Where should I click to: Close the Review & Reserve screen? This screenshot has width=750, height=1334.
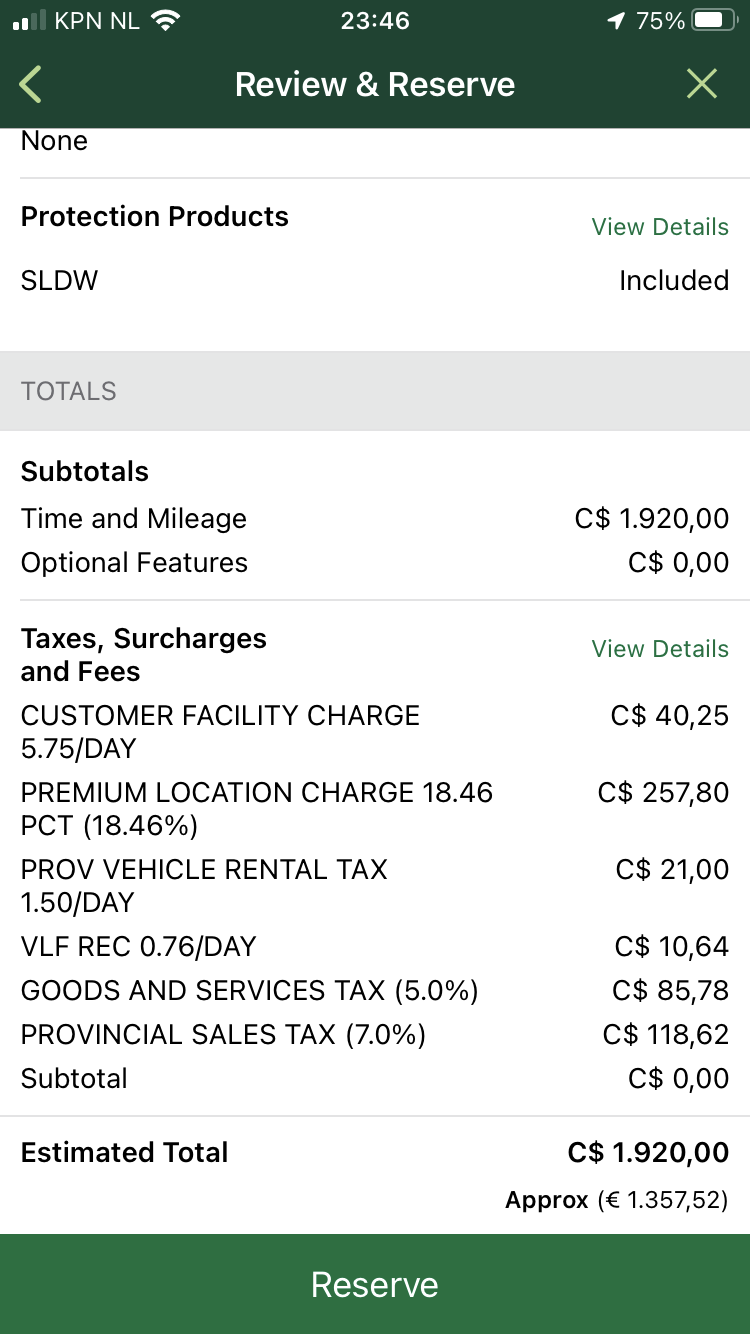[x=702, y=85]
